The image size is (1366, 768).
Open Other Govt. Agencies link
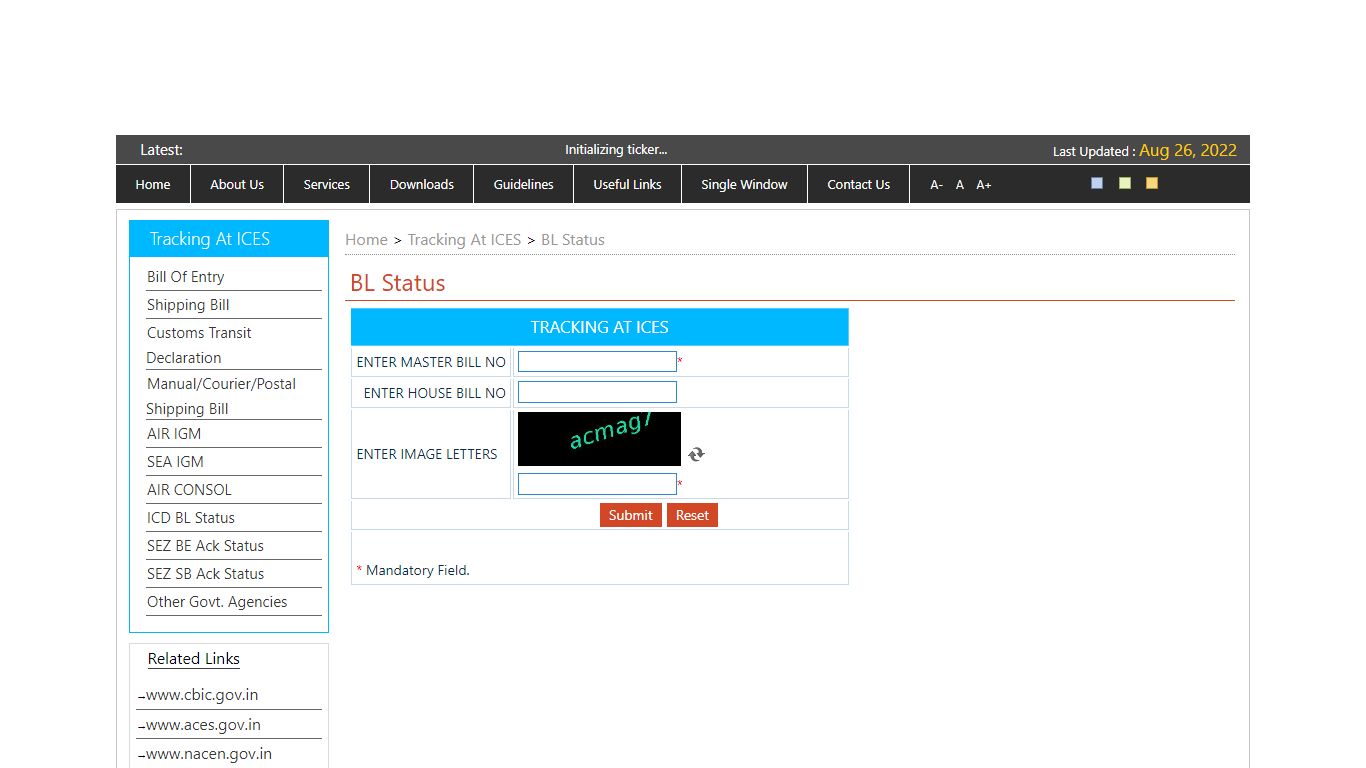pyautogui.click(x=217, y=602)
